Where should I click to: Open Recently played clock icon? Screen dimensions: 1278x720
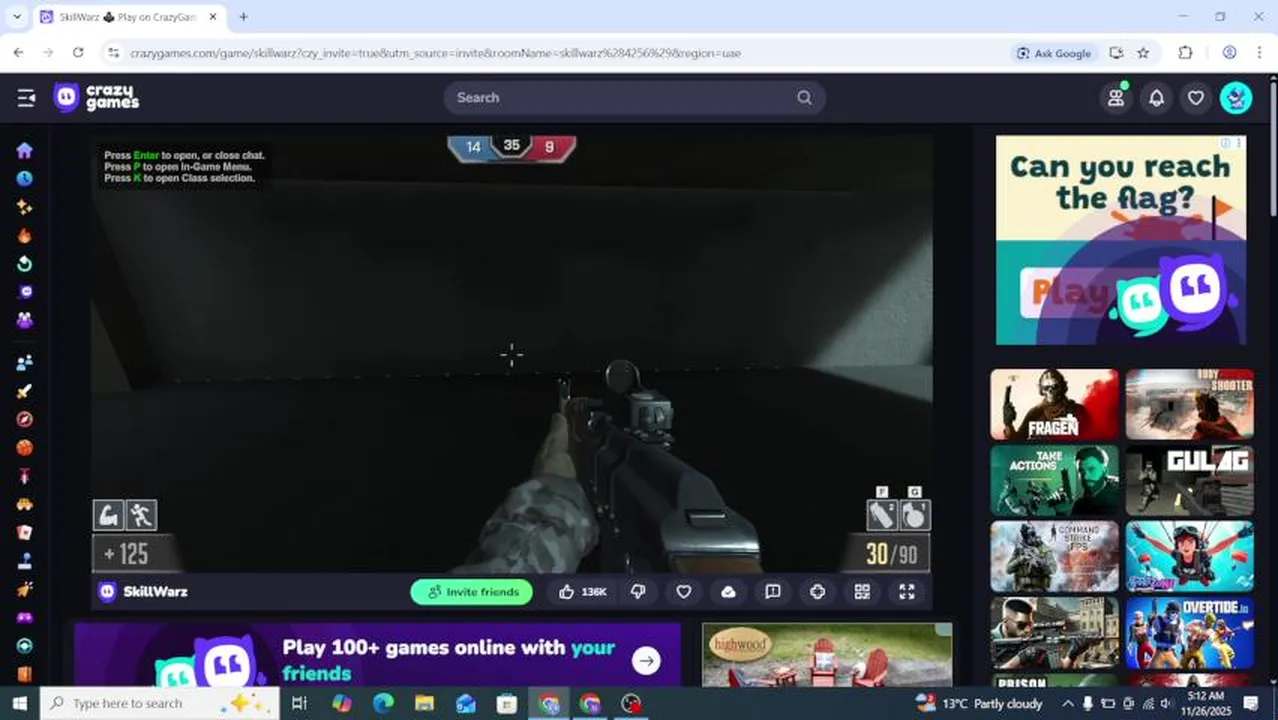[x=24, y=178]
